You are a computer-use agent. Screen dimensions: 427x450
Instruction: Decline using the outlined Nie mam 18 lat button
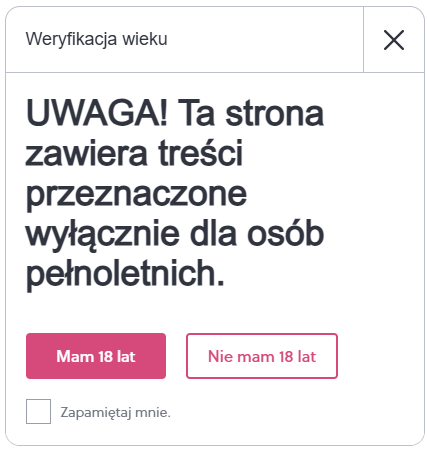point(262,356)
